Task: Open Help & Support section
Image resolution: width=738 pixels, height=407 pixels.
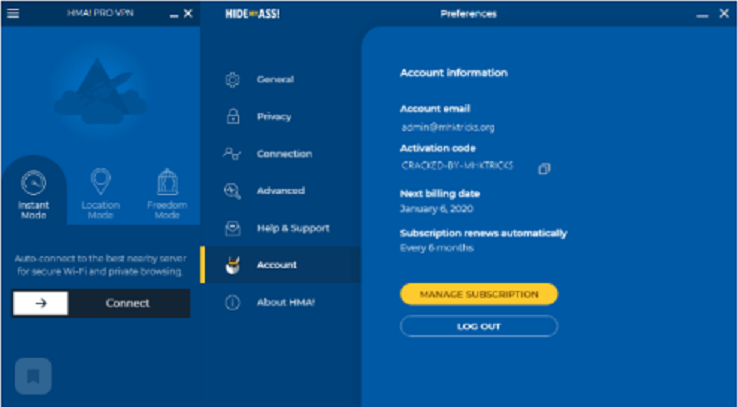Action: click(x=293, y=228)
